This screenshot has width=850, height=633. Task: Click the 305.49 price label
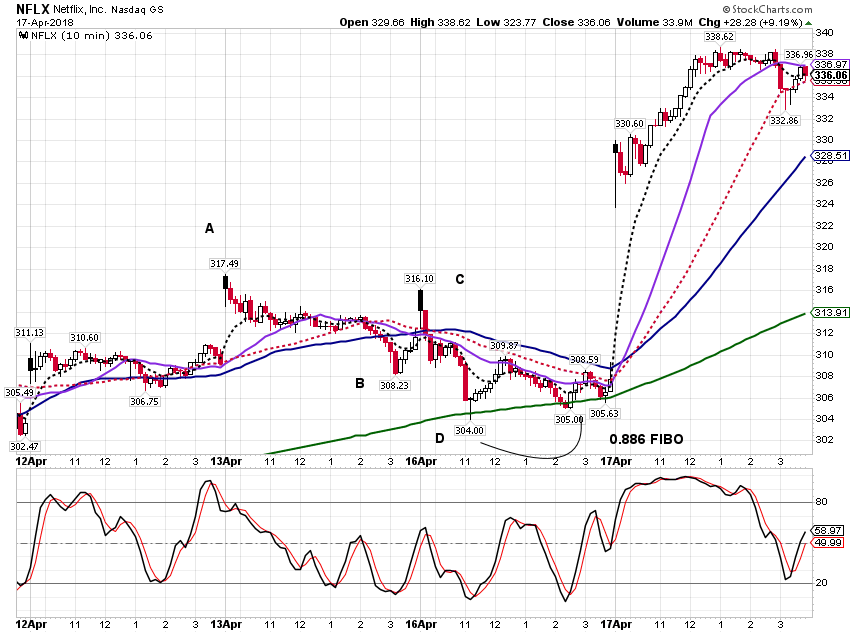point(19,392)
